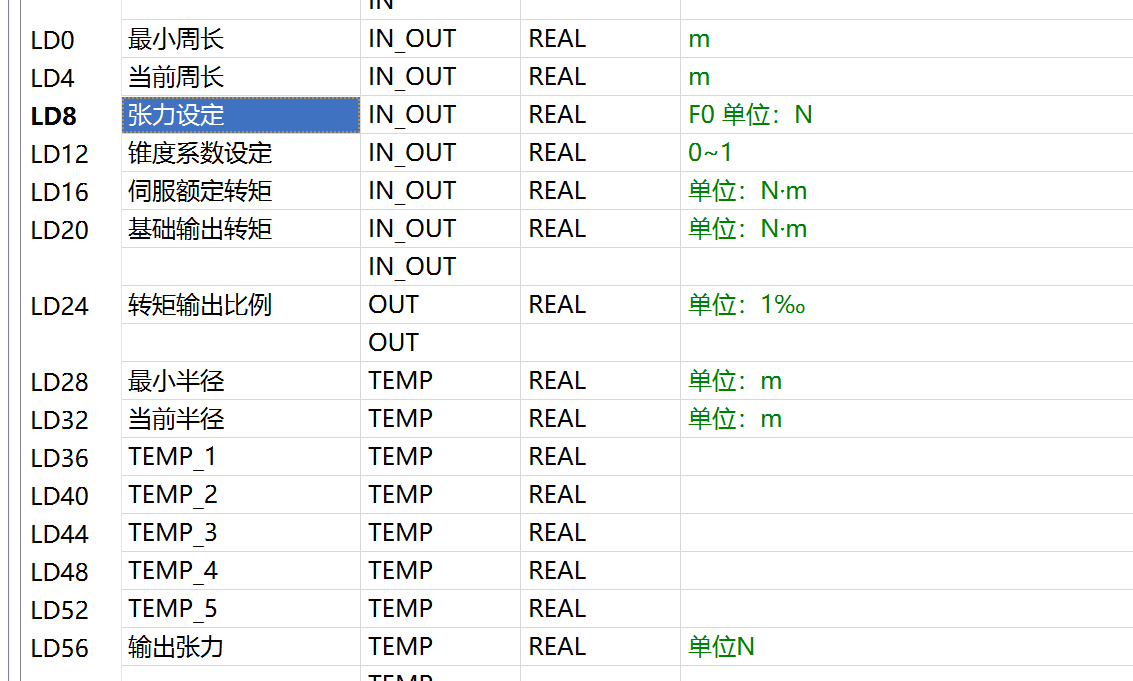Click comment "m" in 最小周长 row
This screenshot has height=681, width=1133.
tap(699, 39)
